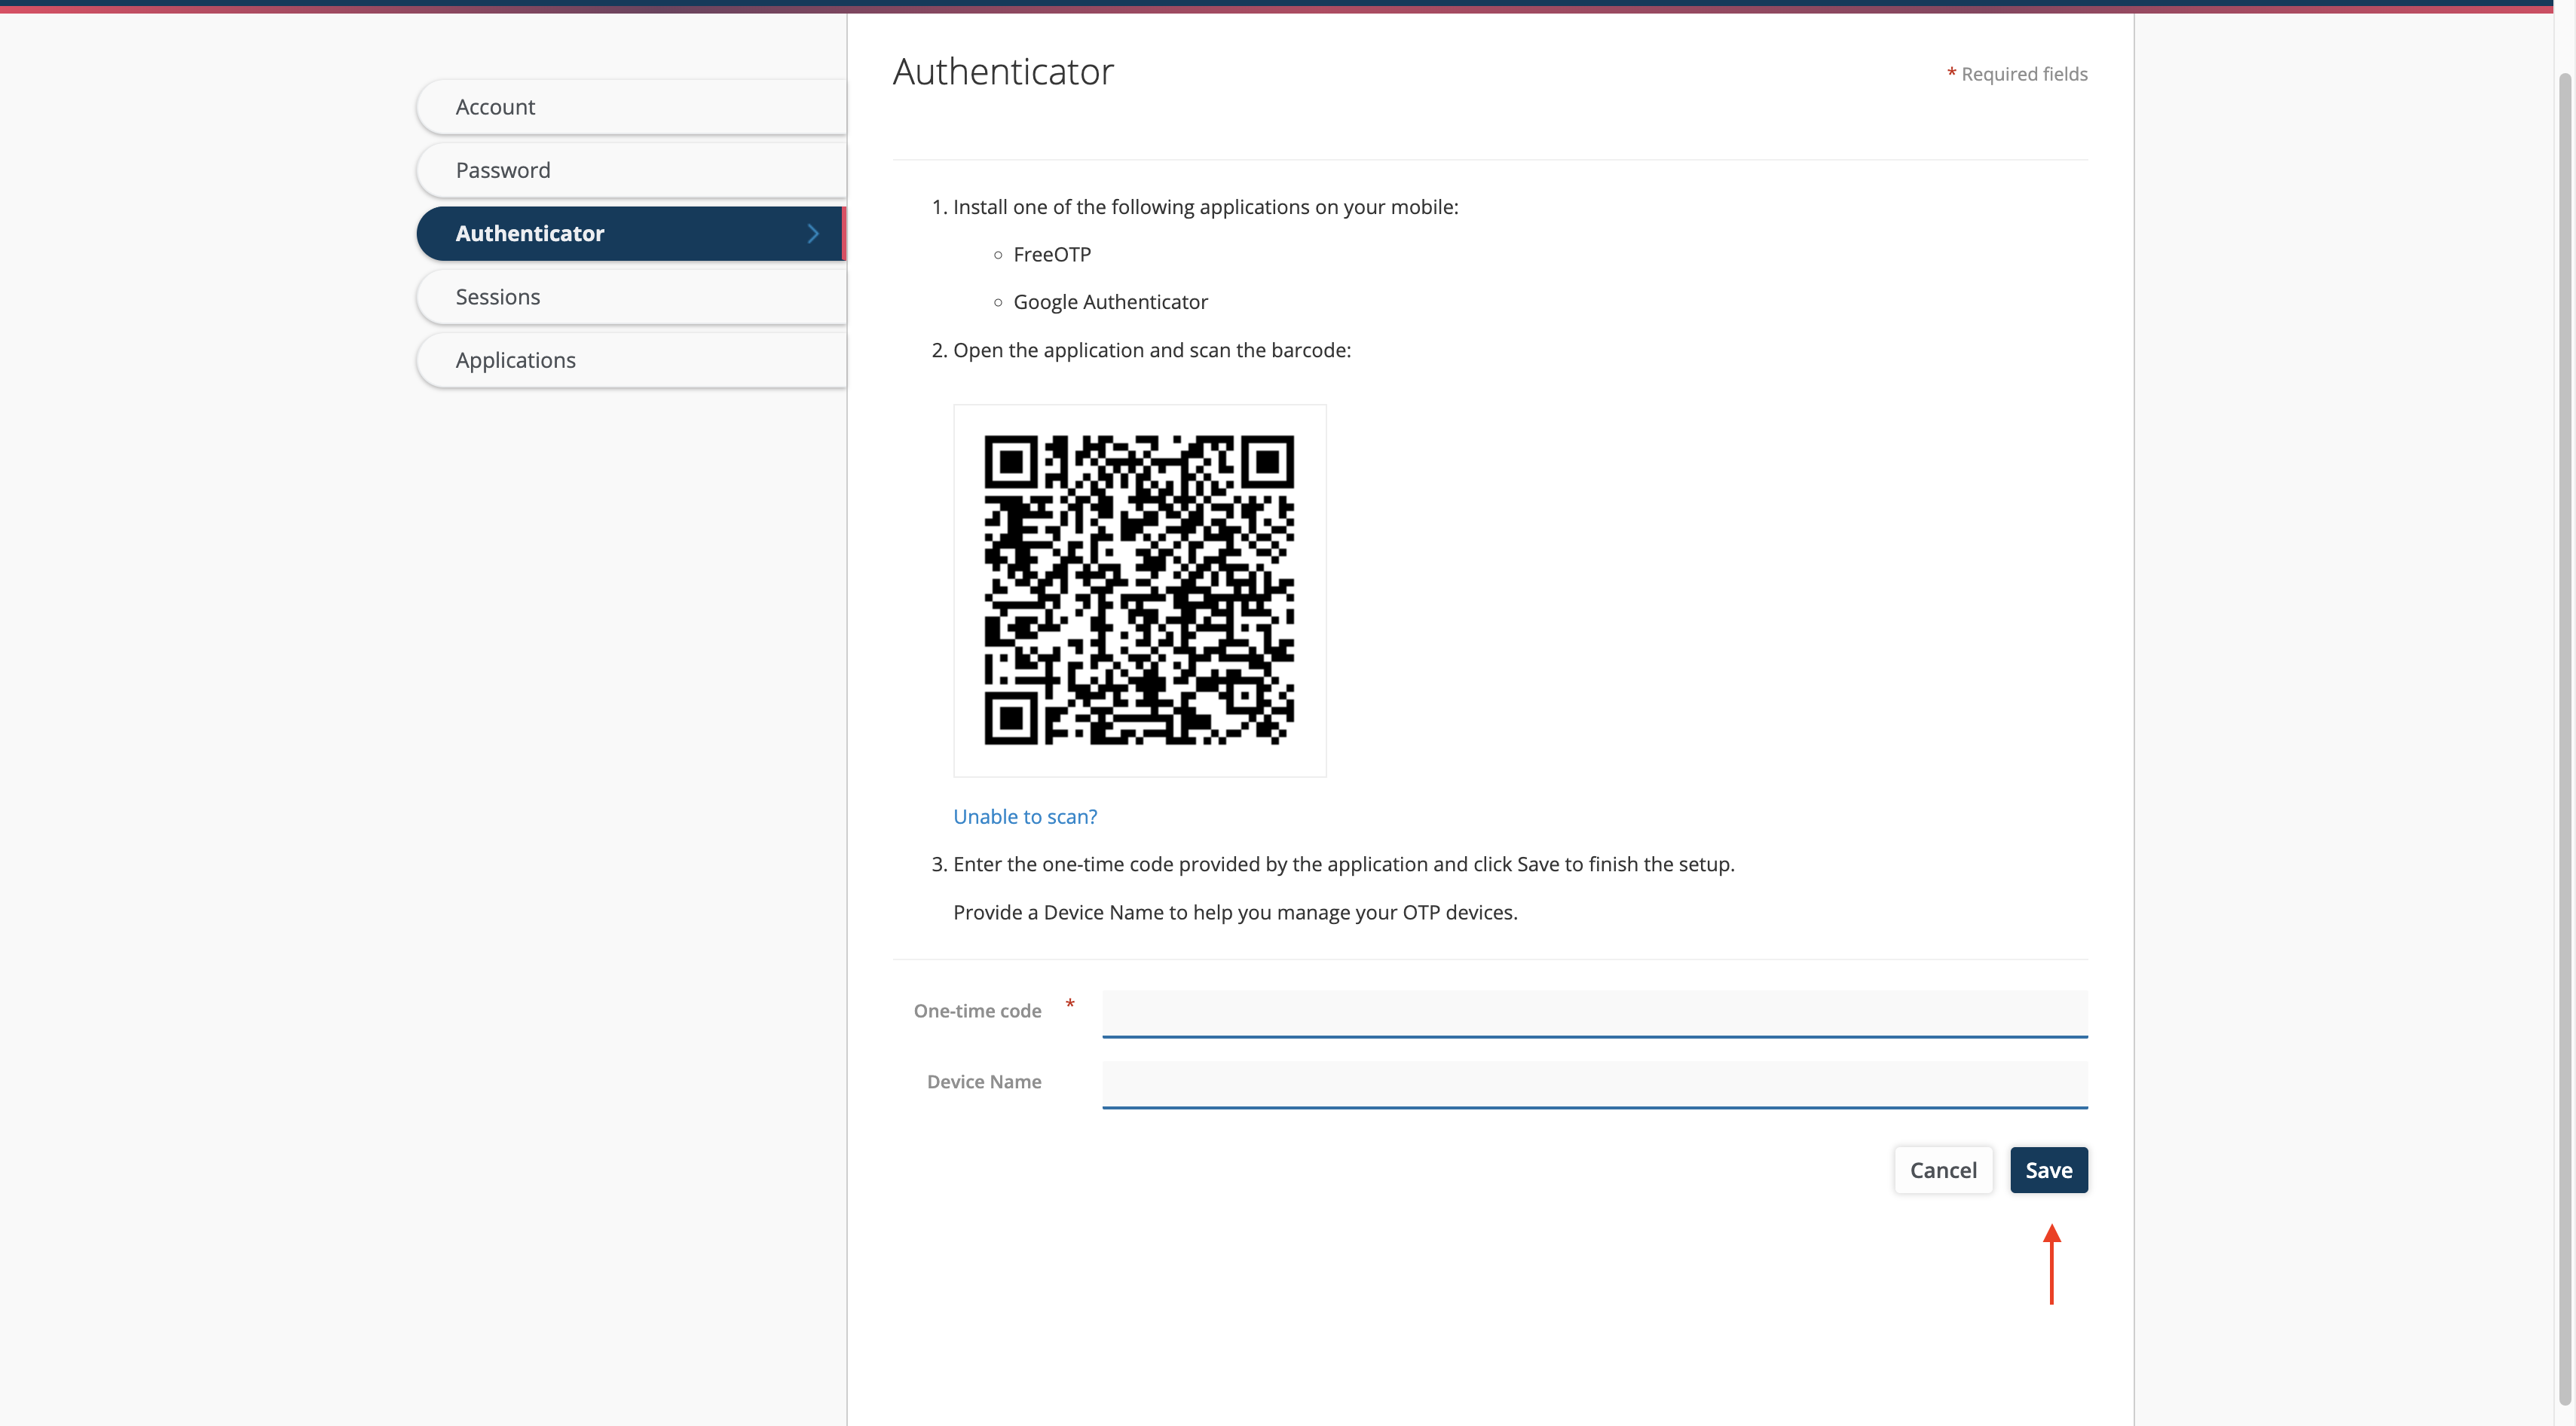Click the QR barcode image
The height and width of the screenshot is (1426, 2576).
1139,590
